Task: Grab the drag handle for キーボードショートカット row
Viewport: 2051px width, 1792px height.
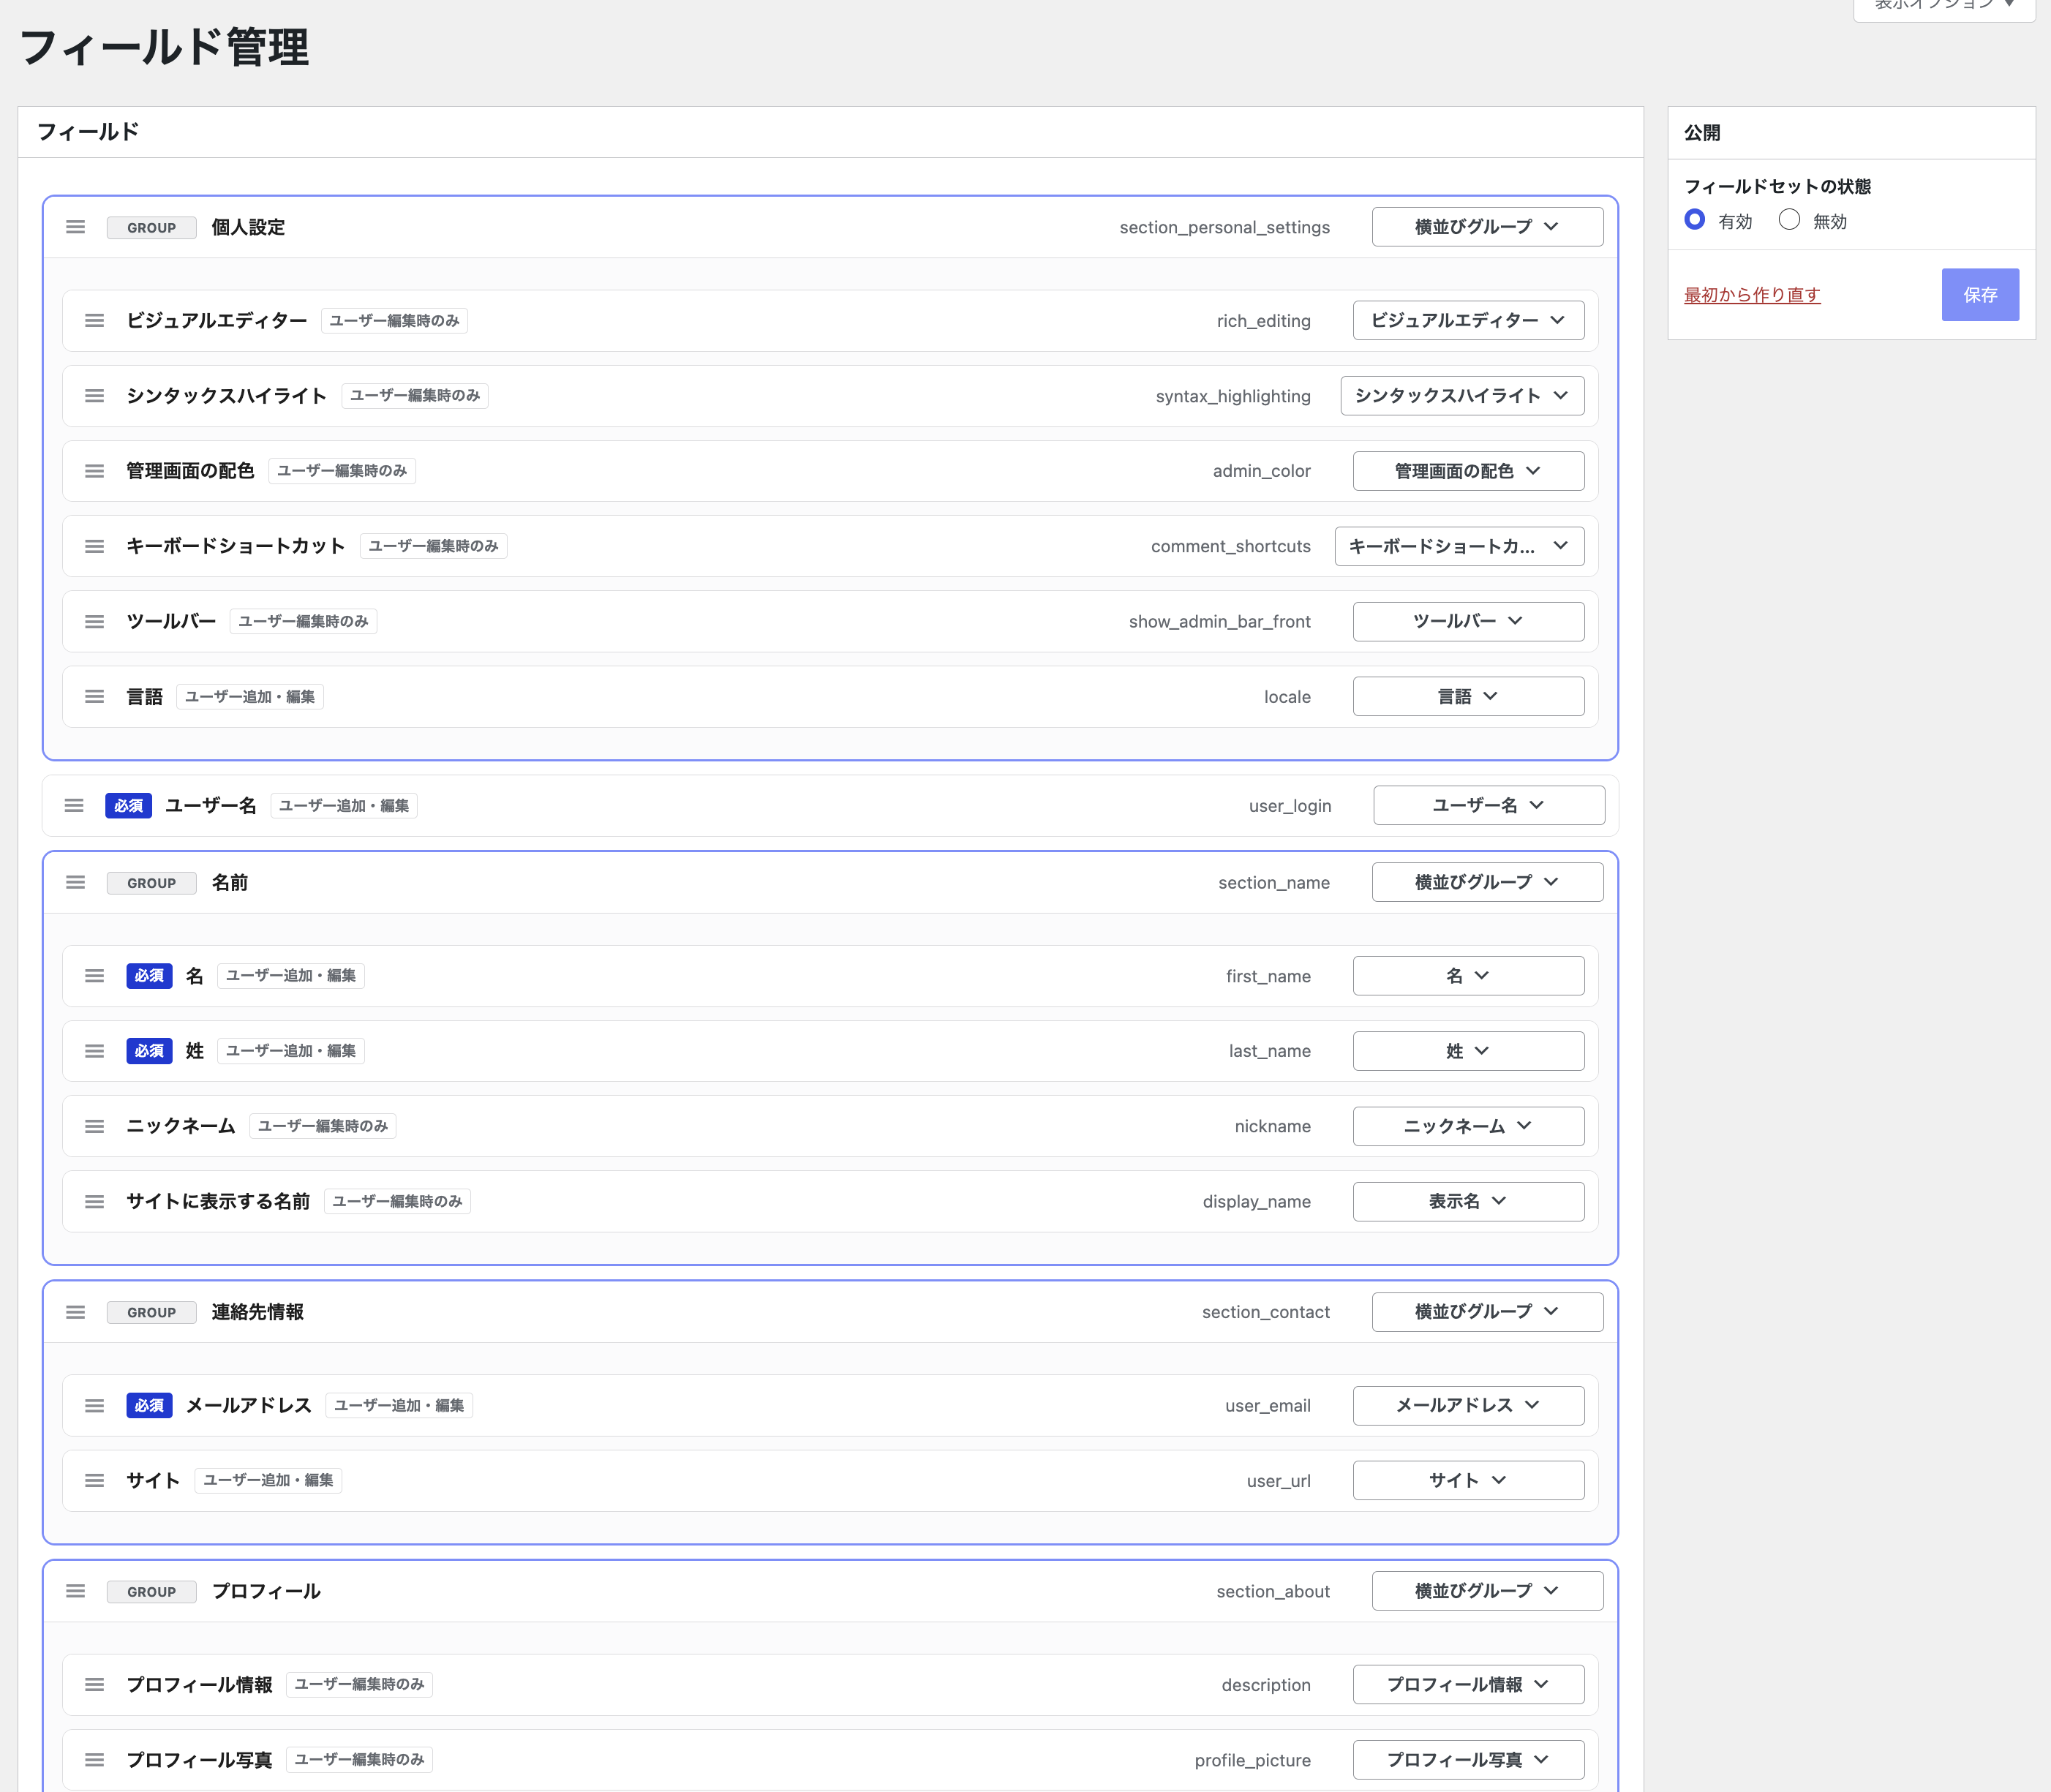Action: [94, 546]
